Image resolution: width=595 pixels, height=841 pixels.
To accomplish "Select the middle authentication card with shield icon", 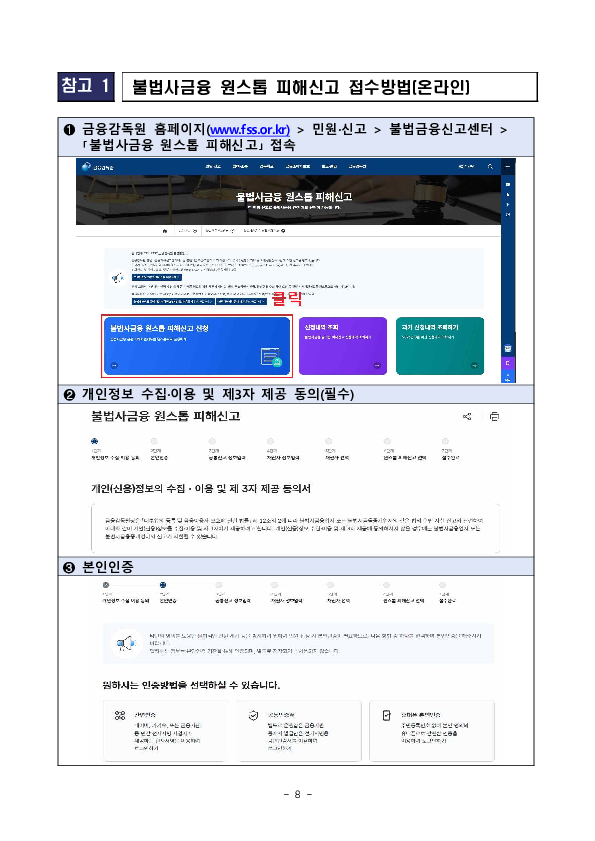I will point(298,731).
